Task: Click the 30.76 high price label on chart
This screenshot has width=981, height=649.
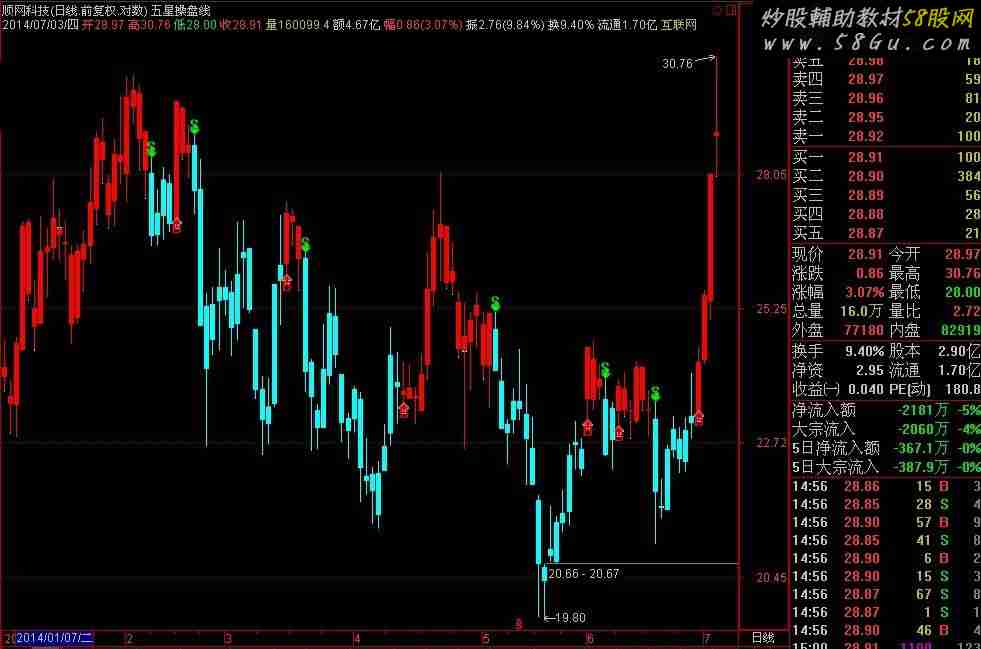Action: click(x=678, y=63)
